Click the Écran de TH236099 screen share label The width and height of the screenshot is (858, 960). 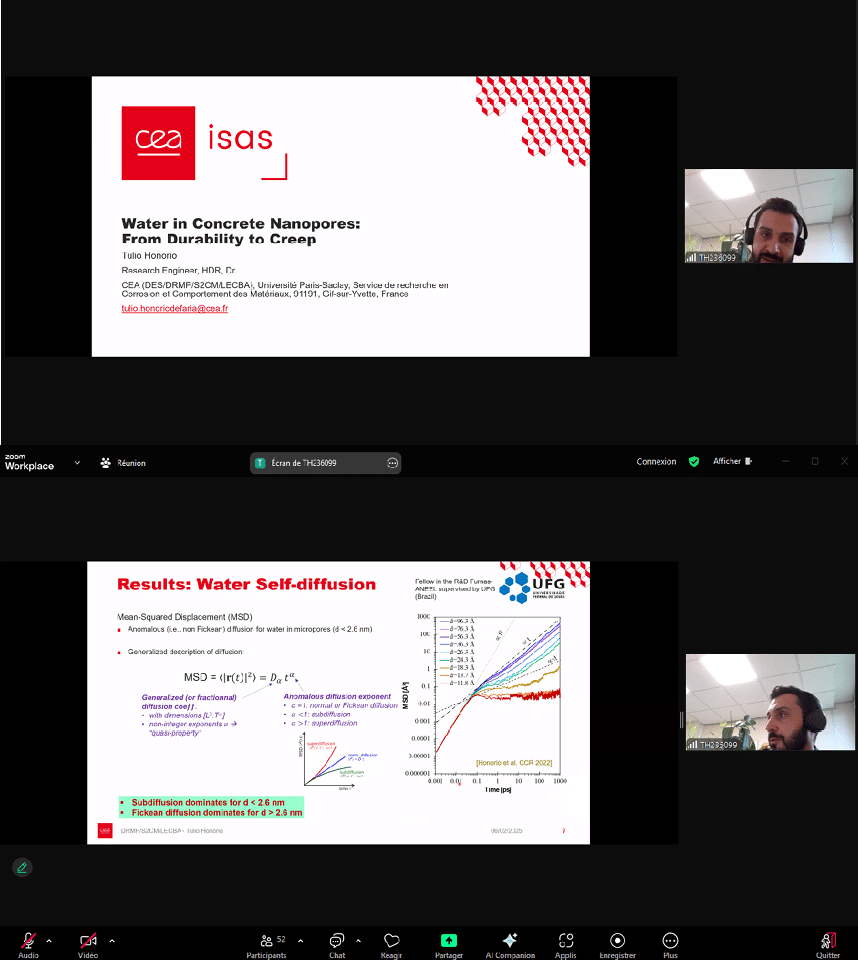pos(304,463)
